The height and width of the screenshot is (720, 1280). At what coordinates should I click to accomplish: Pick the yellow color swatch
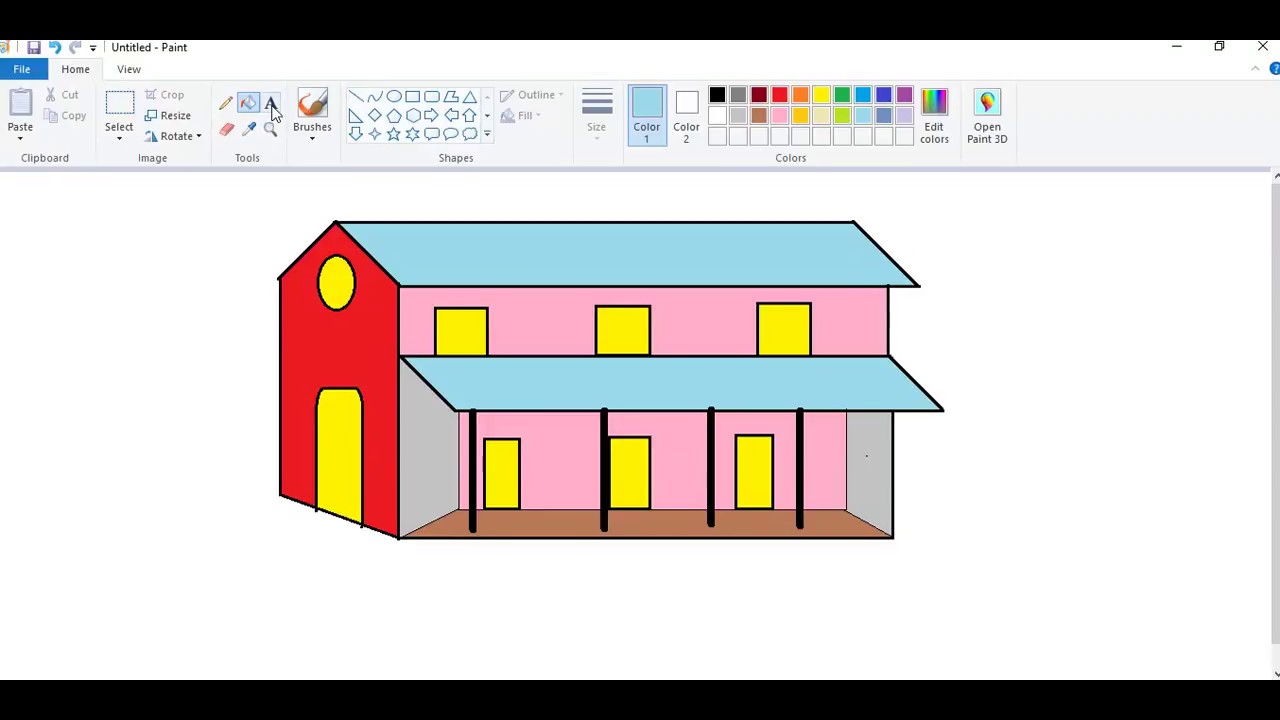(821, 95)
